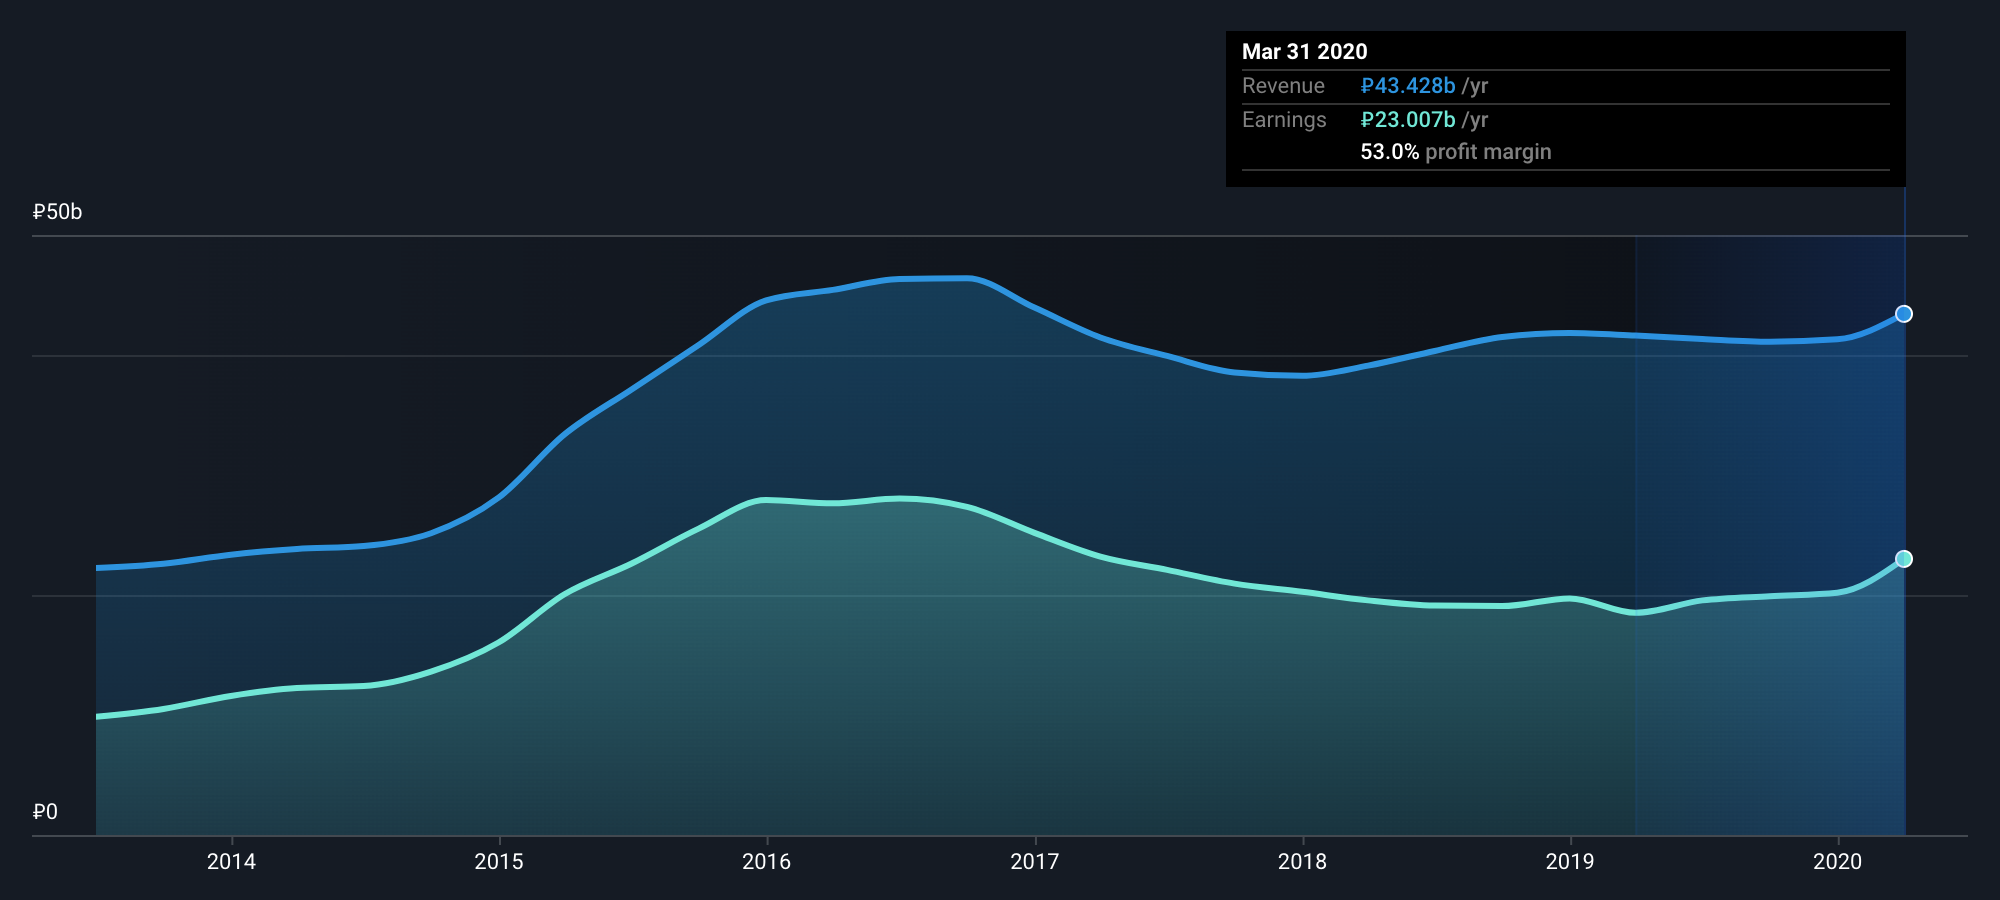Select the 2018 x-axis label
Screen dimensions: 2000x900
click(x=1303, y=861)
